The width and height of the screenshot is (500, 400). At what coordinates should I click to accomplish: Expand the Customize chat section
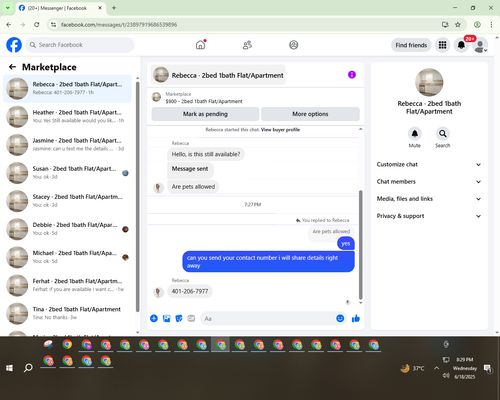[x=429, y=164]
